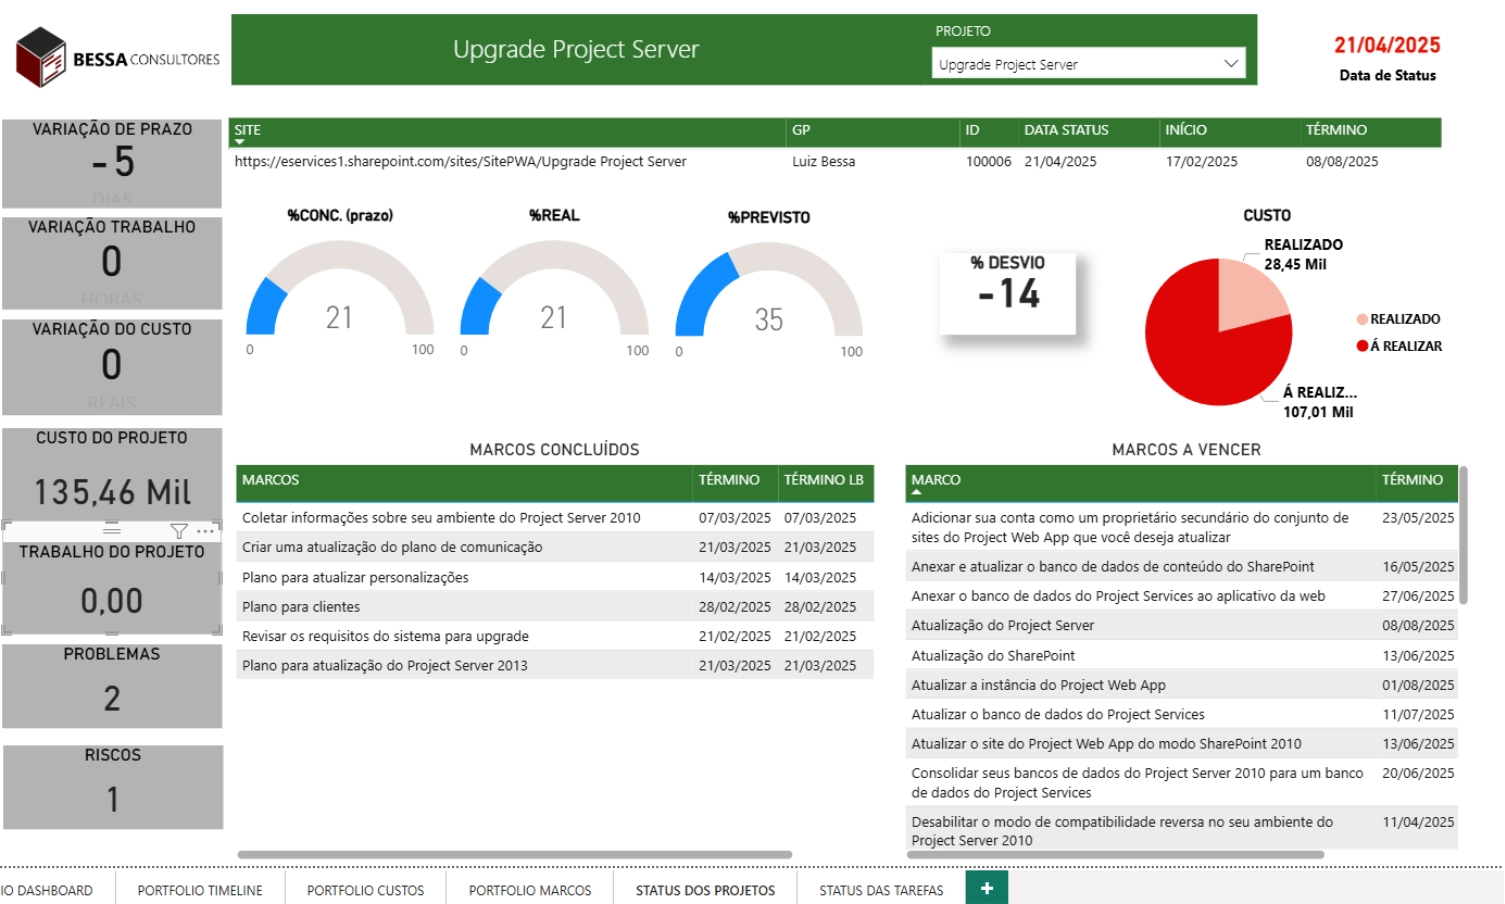This screenshot has height=904, width=1505.
Task: Click Marcos a Vencer horizontal scrollbar
Action: click(1115, 855)
